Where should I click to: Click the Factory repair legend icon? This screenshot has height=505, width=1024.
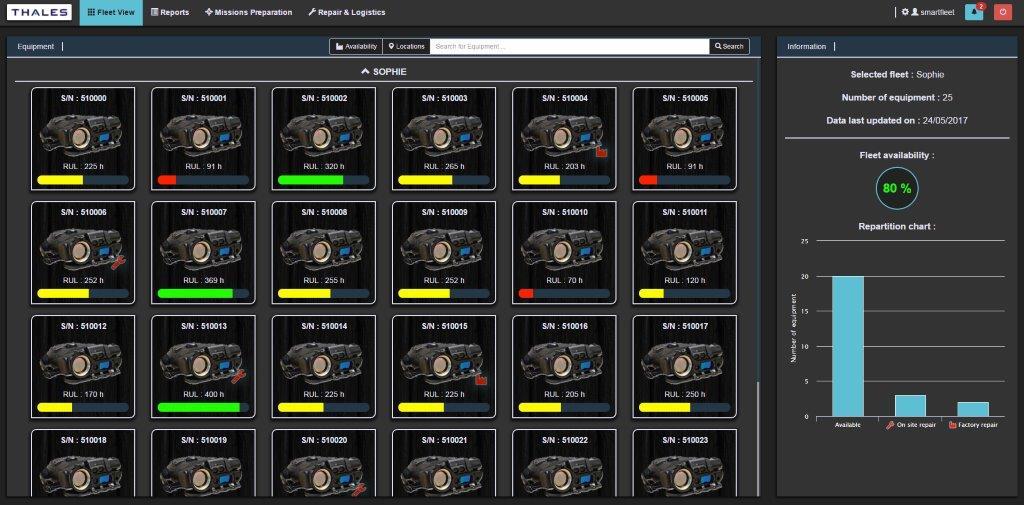pyautogui.click(x=952, y=425)
